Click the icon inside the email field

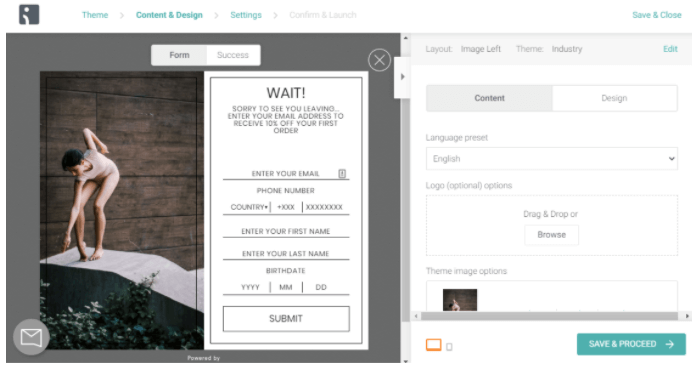click(342, 174)
